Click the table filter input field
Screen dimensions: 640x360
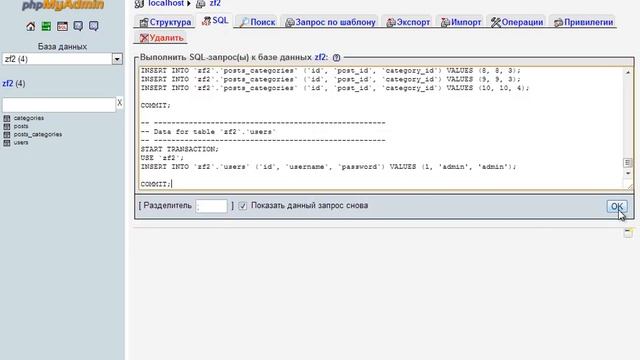[x=59, y=105]
